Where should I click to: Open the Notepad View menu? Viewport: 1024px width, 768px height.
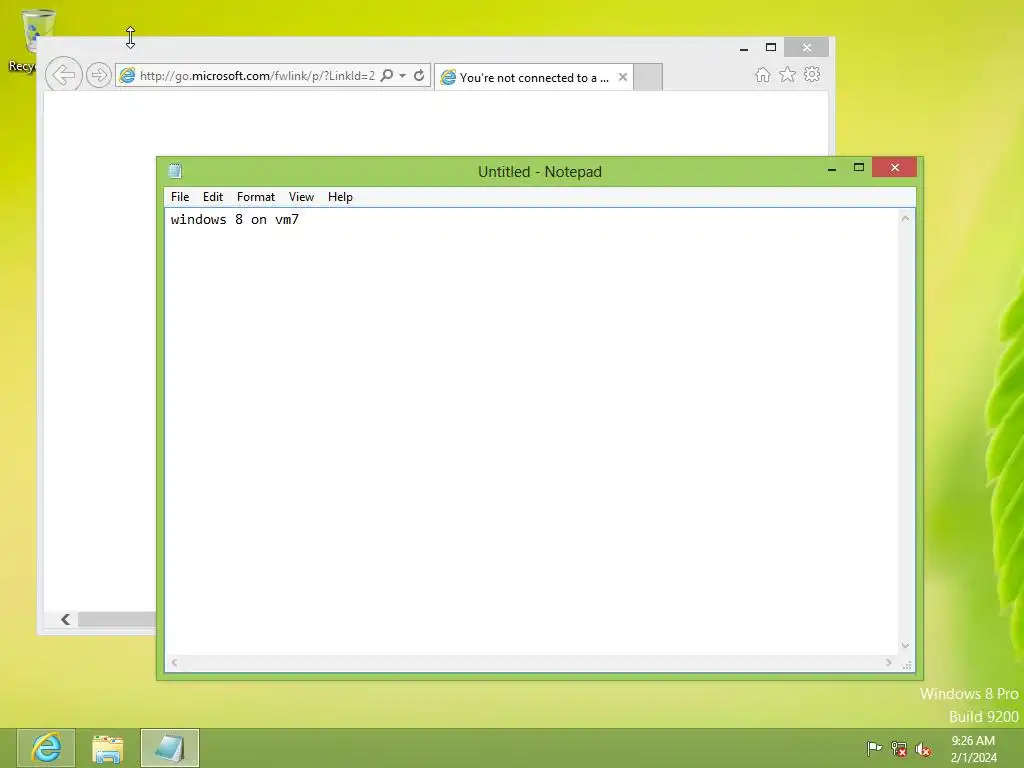[301, 197]
